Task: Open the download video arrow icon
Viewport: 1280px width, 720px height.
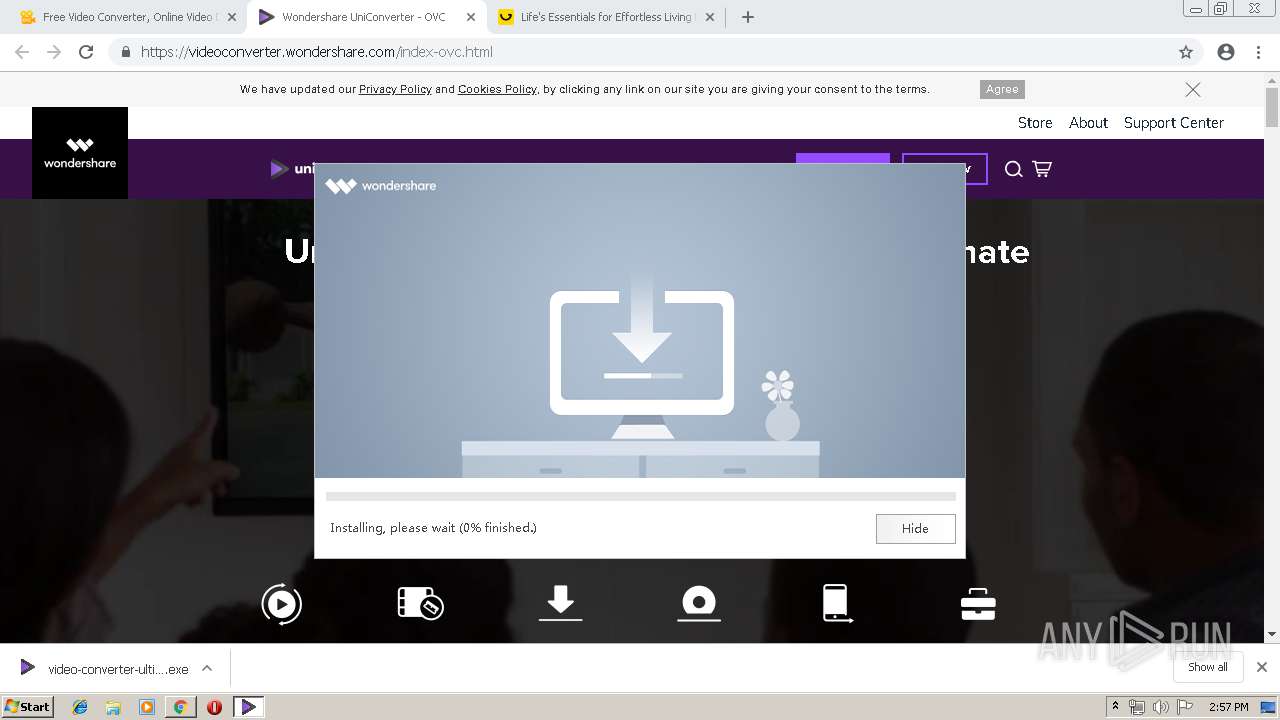Action: [560, 603]
